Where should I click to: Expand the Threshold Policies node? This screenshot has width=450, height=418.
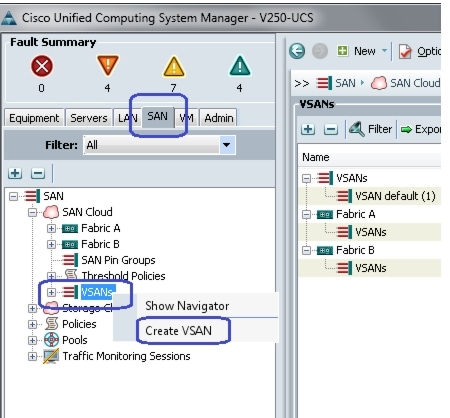(51, 276)
